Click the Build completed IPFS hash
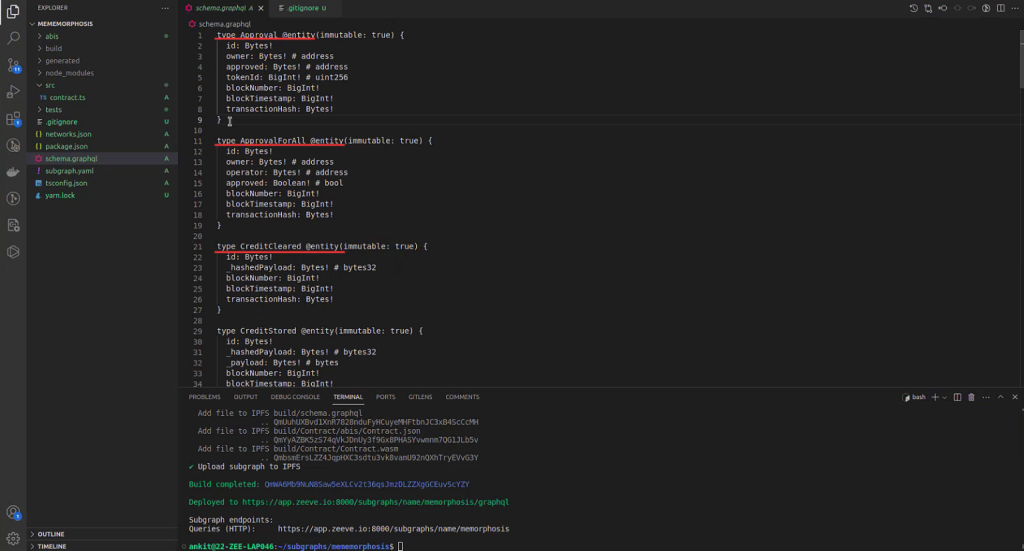 pyautogui.click(x=367, y=484)
